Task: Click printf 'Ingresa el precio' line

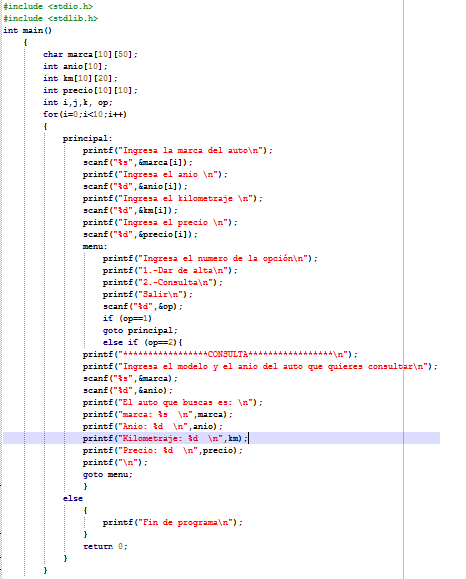Action: [160, 222]
